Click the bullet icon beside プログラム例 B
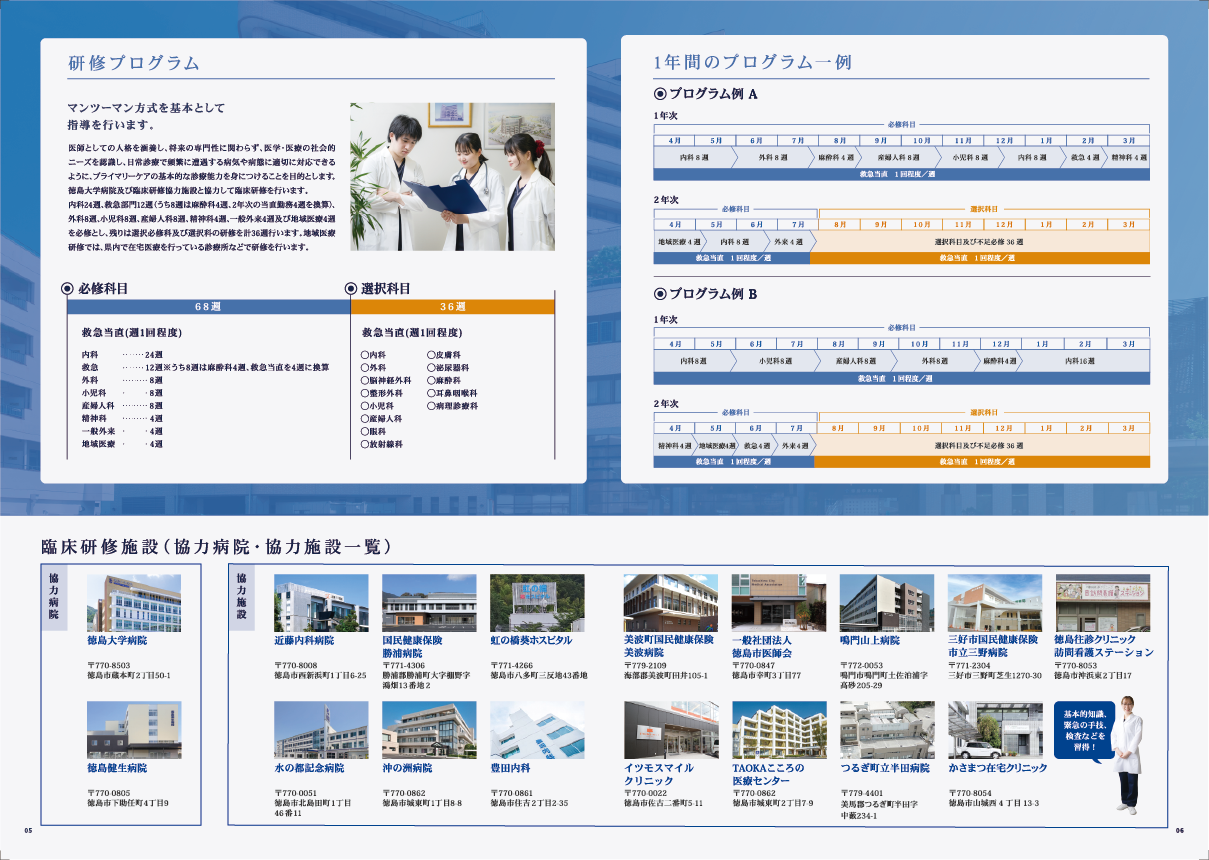This screenshot has width=1209, height=860. tap(659, 294)
